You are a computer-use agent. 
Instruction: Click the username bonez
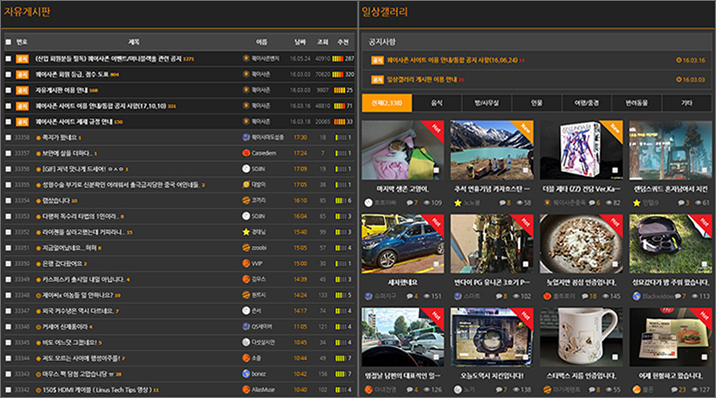click(x=258, y=374)
